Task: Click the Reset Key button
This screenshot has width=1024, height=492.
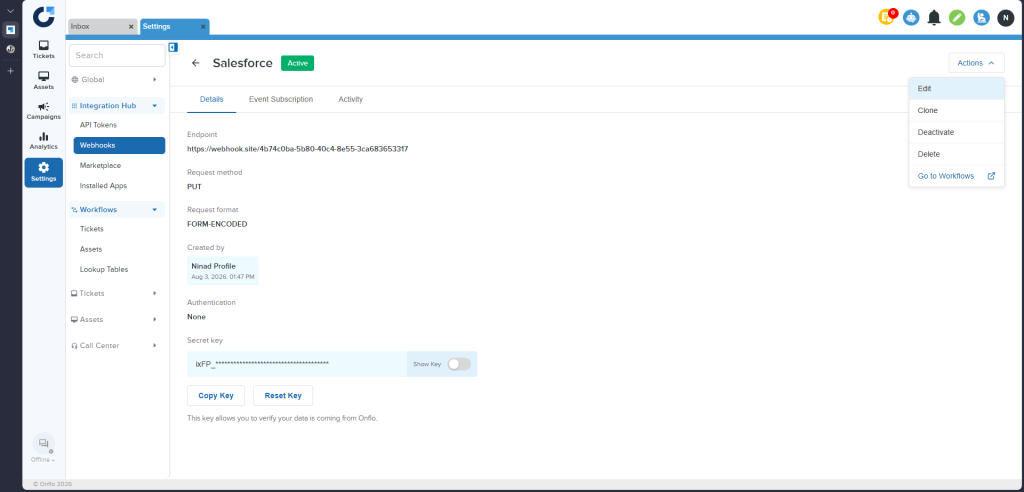Action: pyautogui.click(x=283, y=396)
